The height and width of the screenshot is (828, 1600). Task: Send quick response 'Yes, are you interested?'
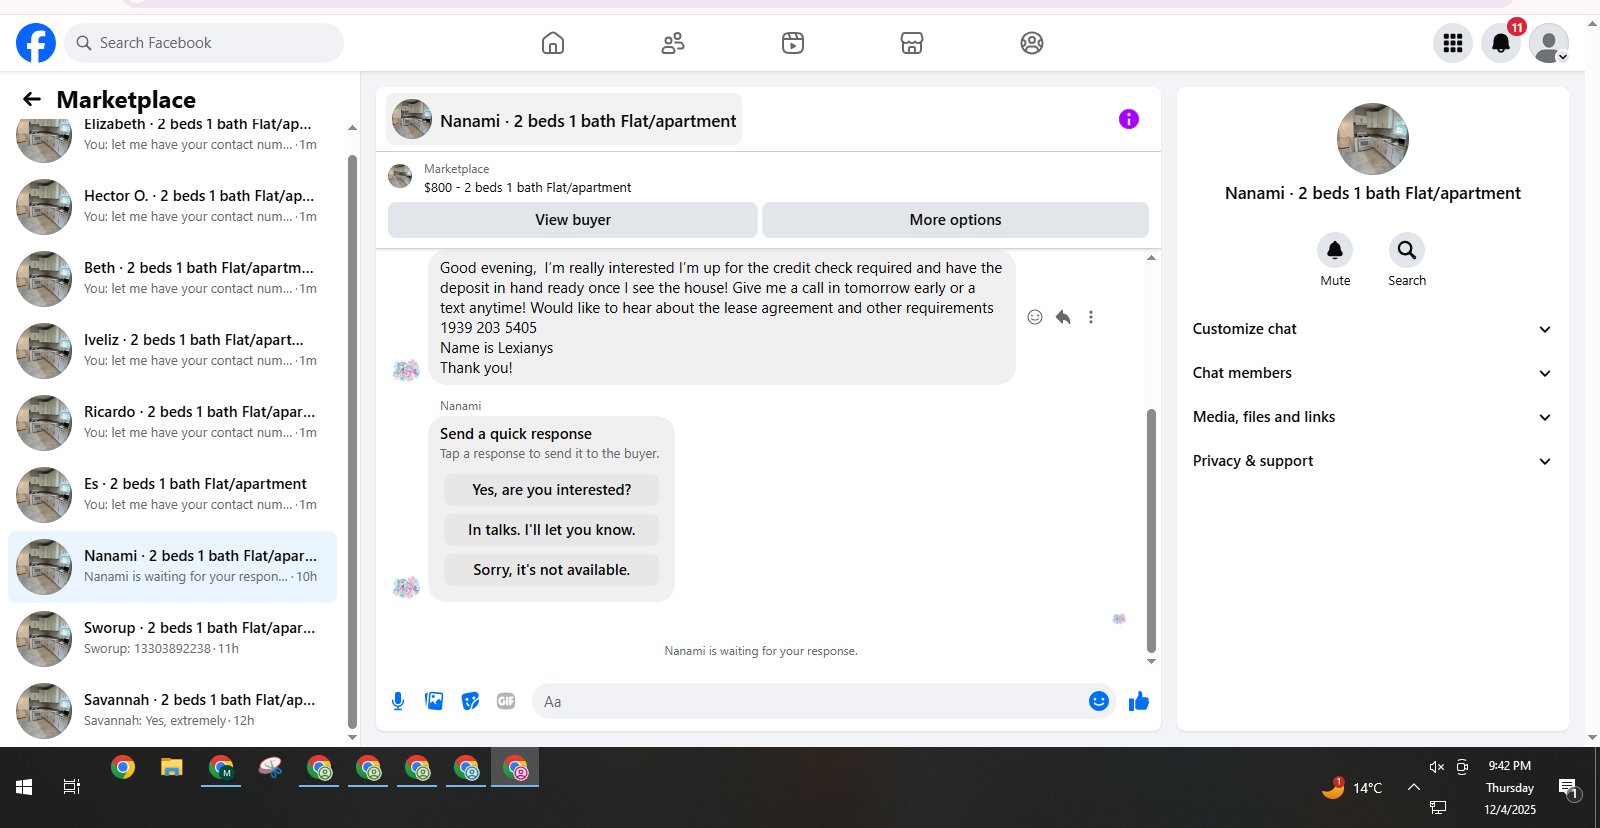[x=551, y=490]
